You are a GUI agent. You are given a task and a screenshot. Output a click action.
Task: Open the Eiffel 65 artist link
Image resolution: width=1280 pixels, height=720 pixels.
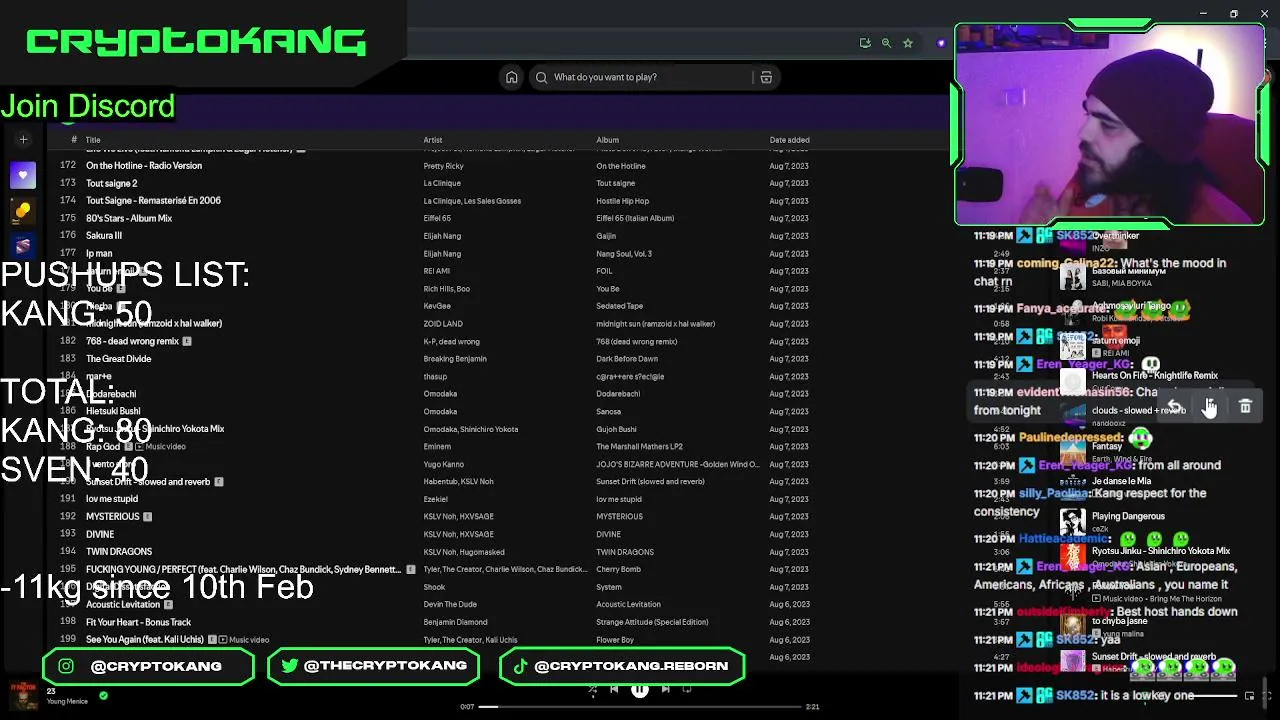pos(437,218)
